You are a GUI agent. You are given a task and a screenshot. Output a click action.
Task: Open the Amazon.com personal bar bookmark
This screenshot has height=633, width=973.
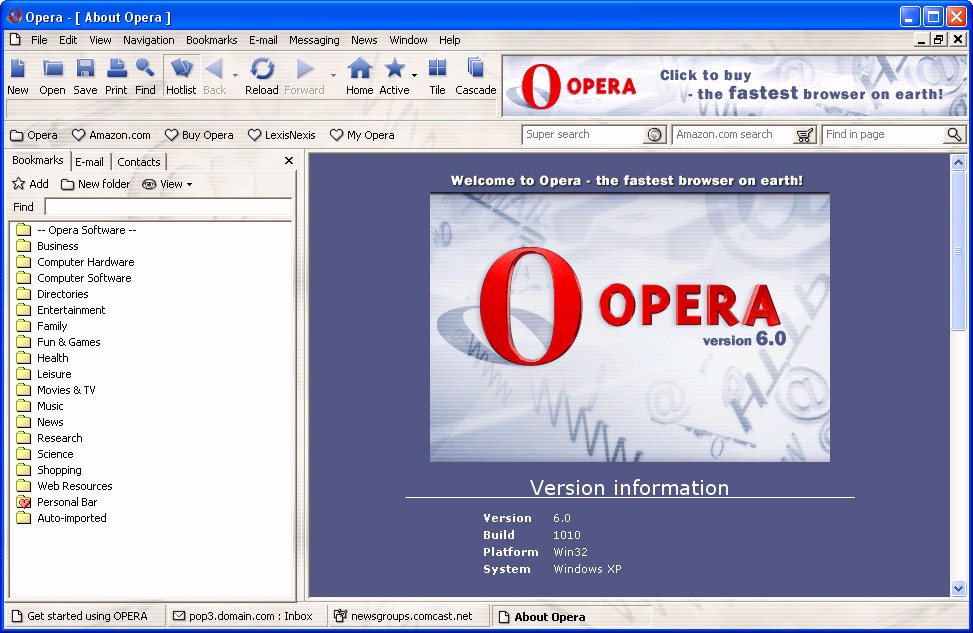pyautogui.click(x=111, y=135)
